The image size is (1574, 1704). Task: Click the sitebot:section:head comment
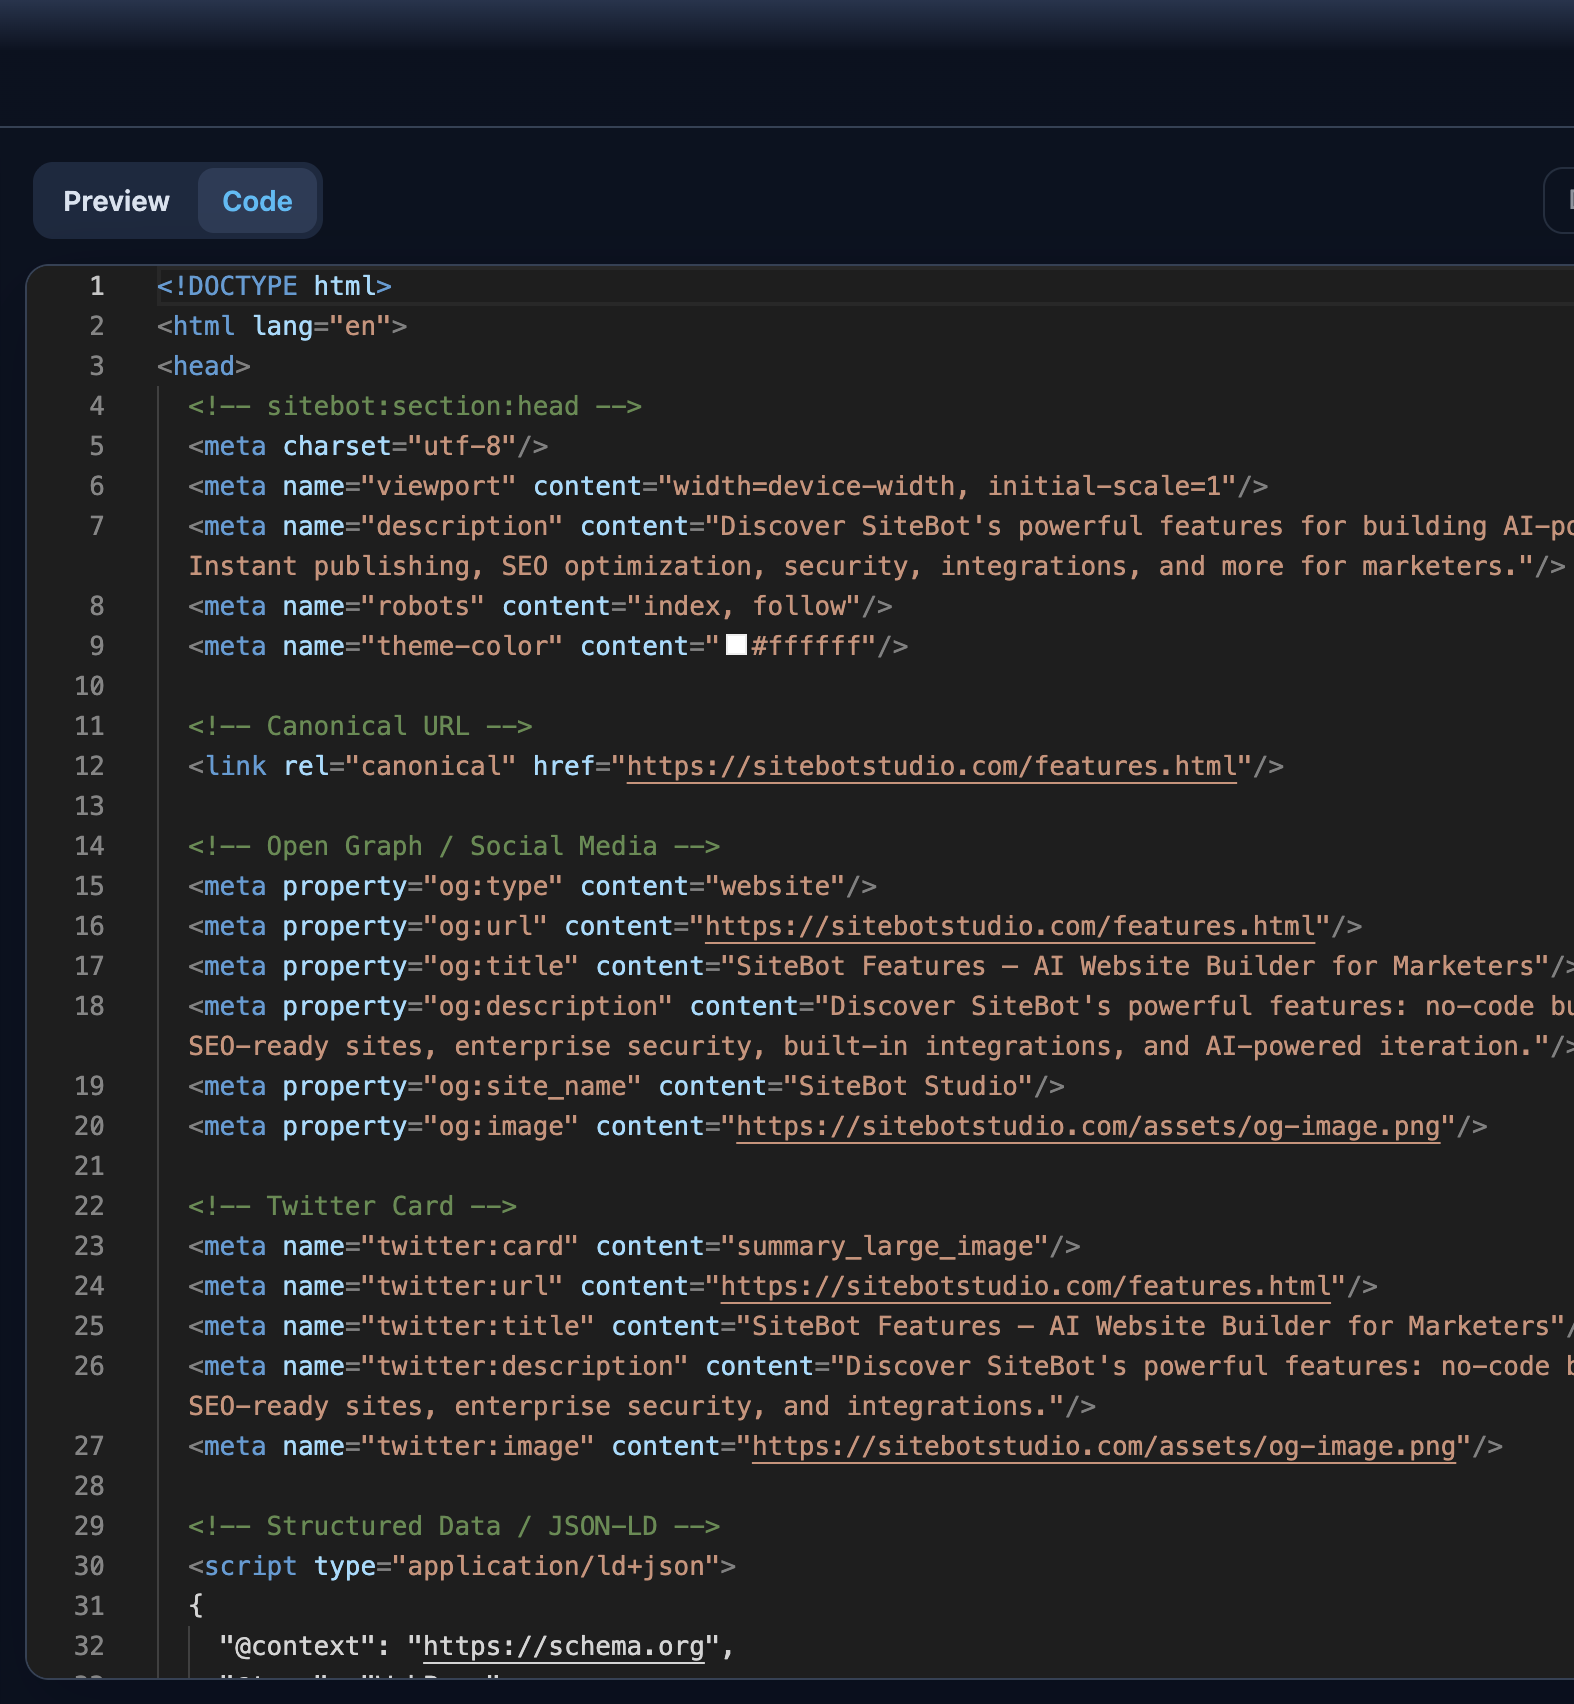[415, 406]
